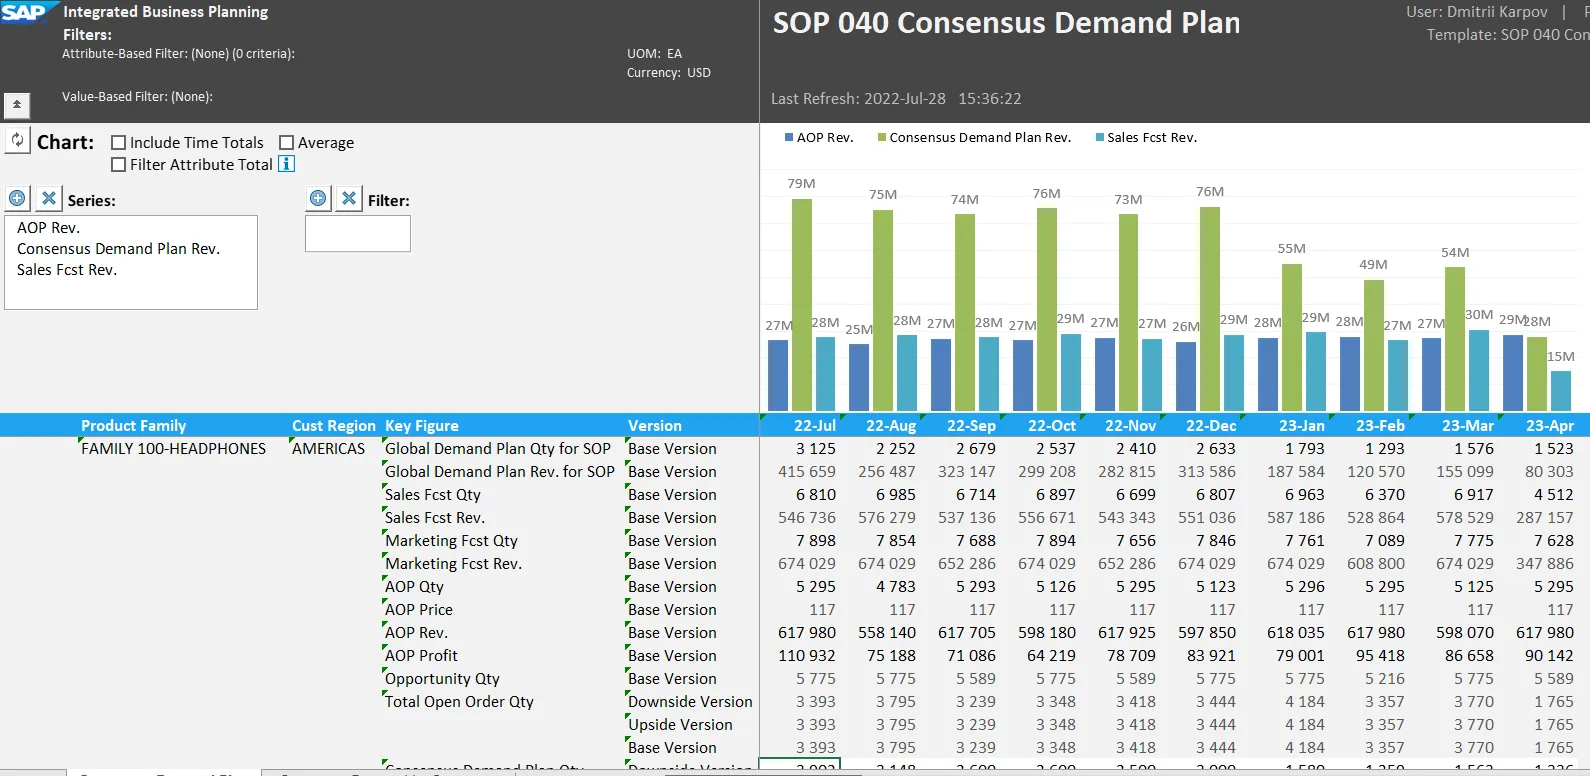The image size is (1590, 776).
Task: Select the AOP Price key figure
Action: tap(419, 610)
